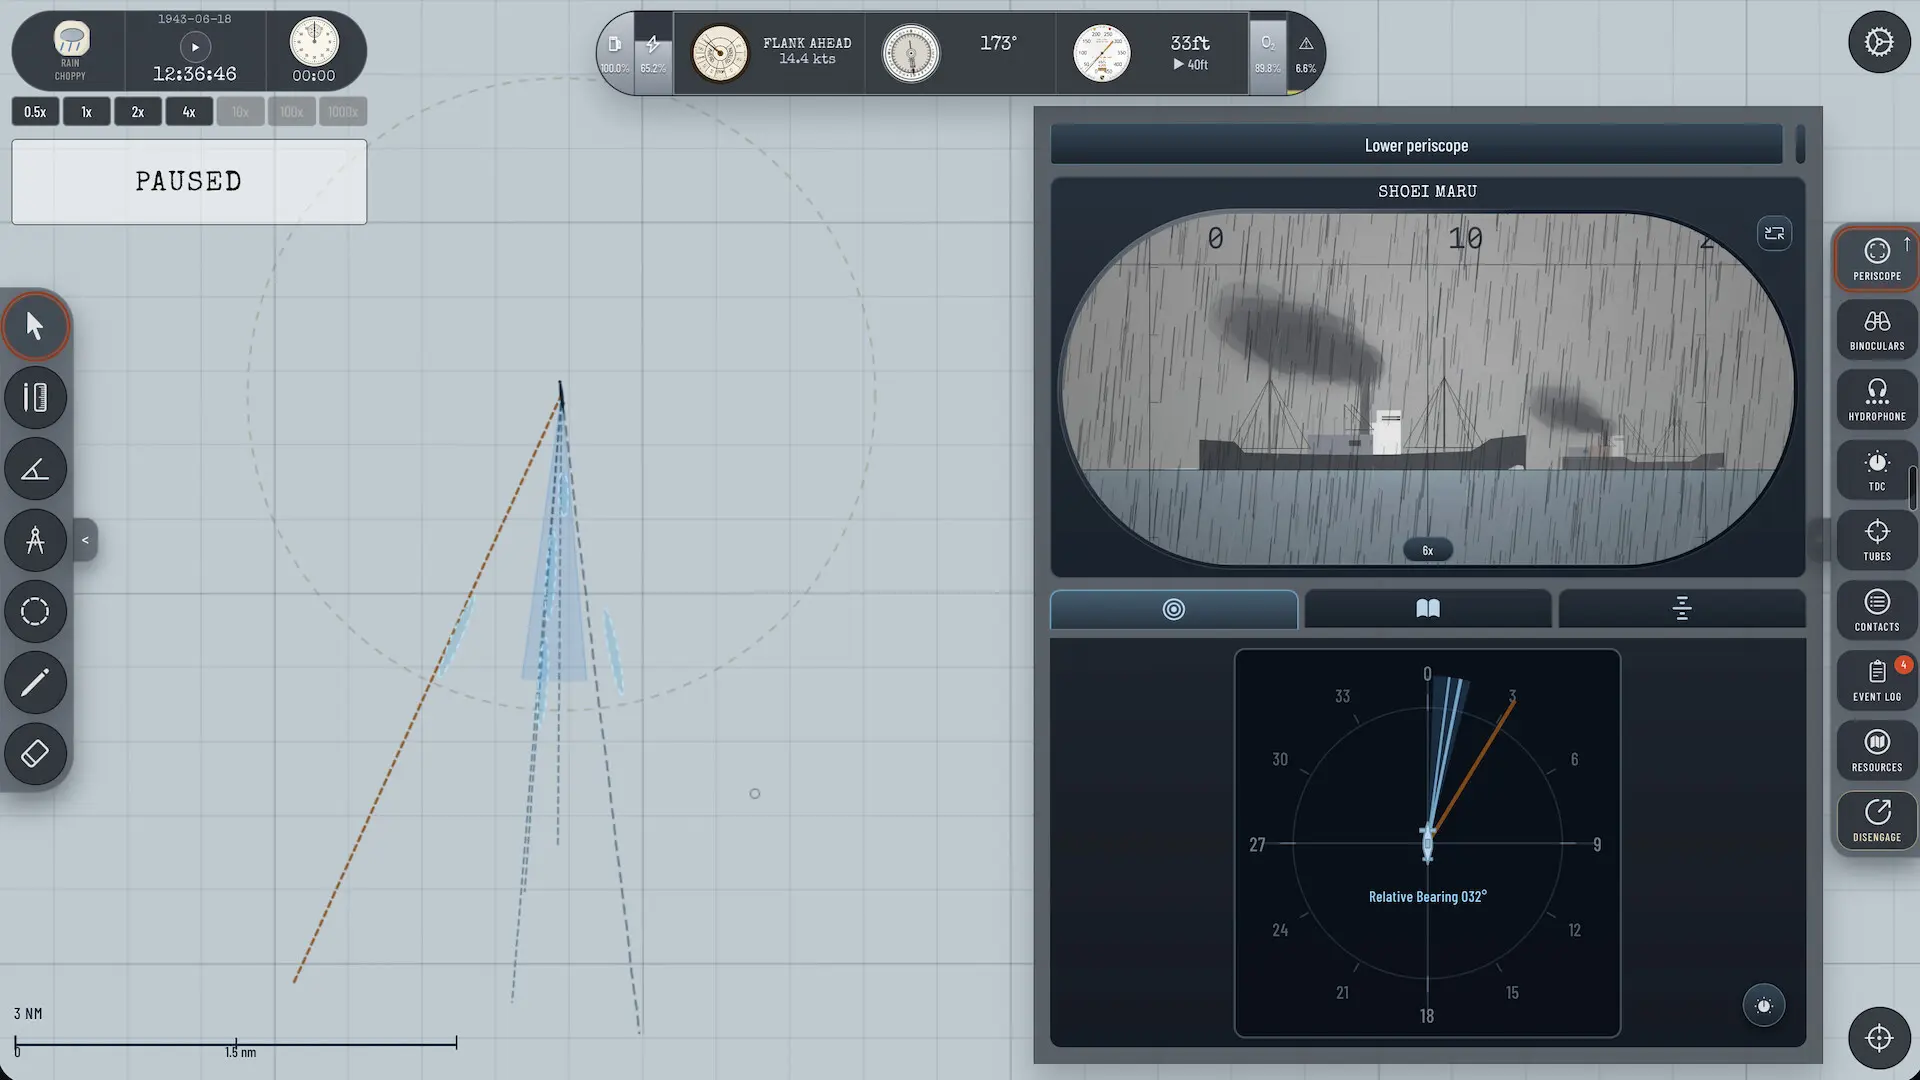Open the Event Log
The height and width of the screenshot is (1080, 1920).
(x=1877, y=681)
